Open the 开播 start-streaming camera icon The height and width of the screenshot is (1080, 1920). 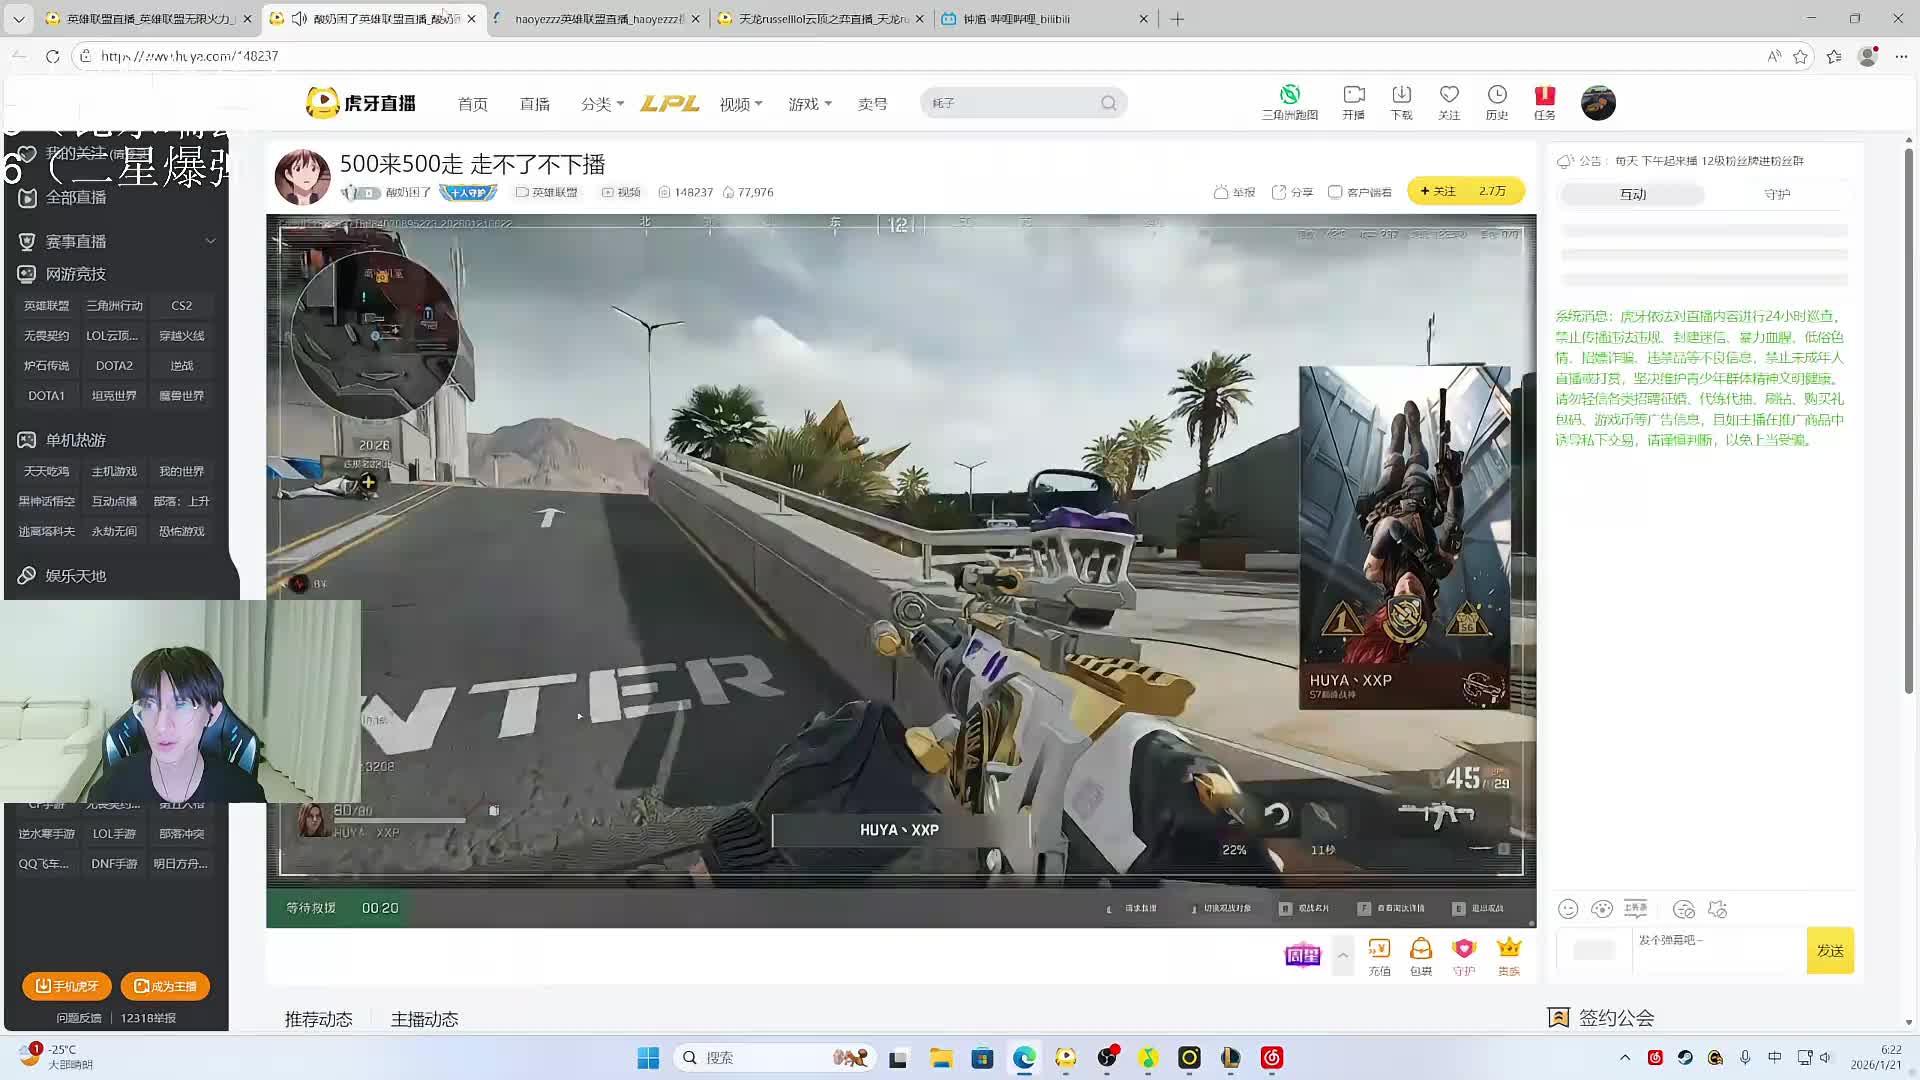coord(1353,95)
